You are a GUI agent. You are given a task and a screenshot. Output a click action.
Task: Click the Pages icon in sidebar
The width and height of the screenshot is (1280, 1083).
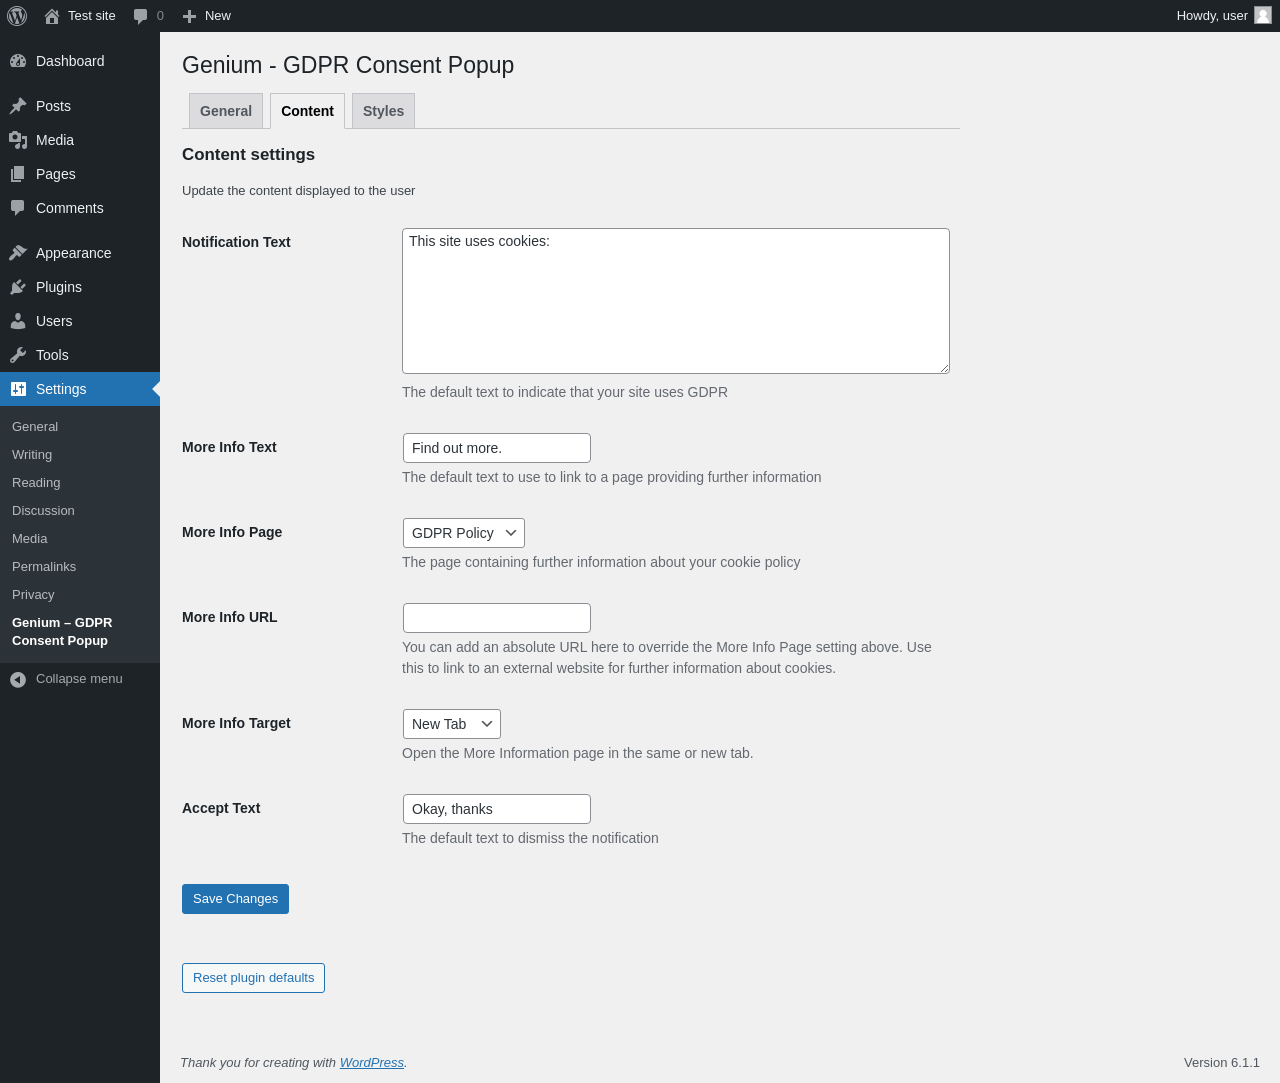point(18,174)
